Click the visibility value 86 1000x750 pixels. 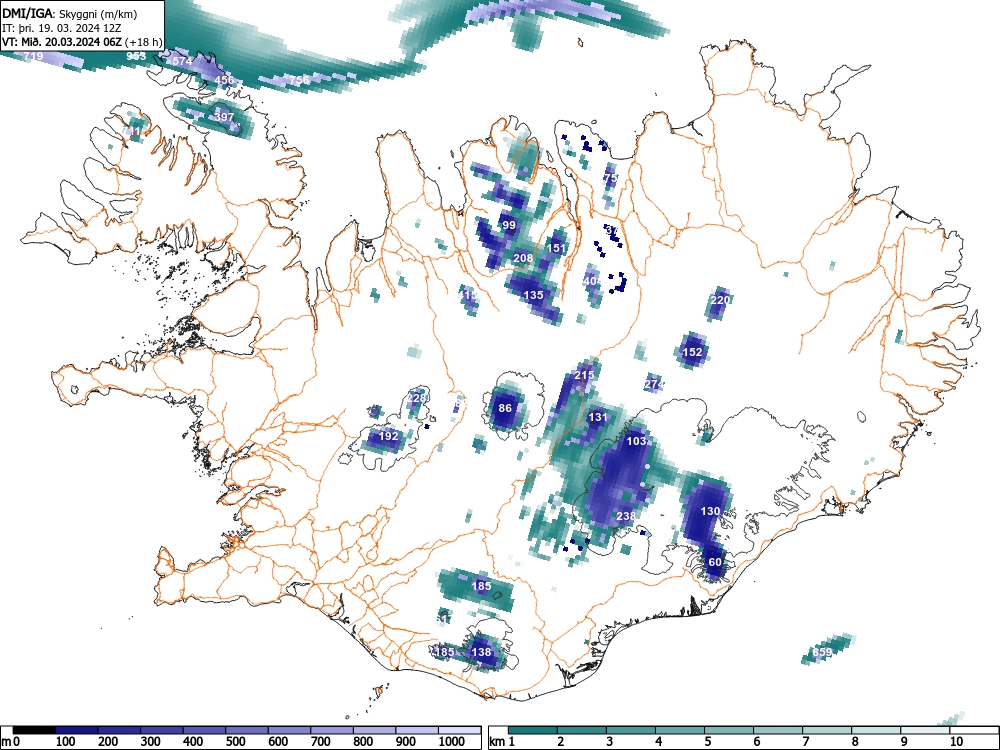point(505,408)
